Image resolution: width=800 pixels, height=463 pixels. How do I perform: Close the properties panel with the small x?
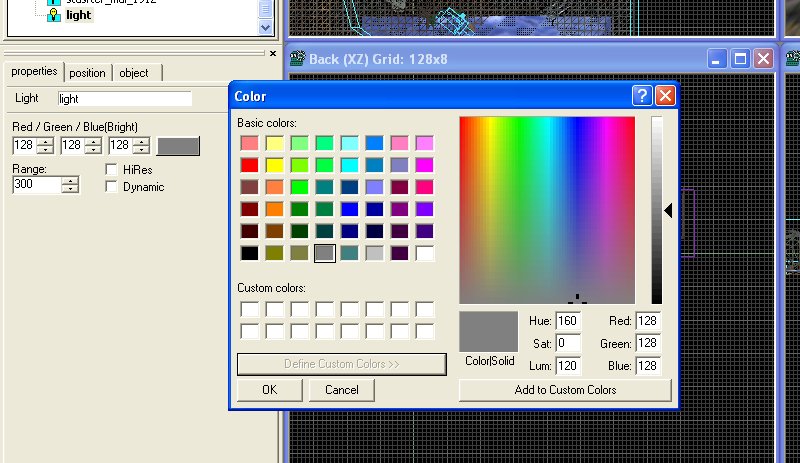(273, 53)
